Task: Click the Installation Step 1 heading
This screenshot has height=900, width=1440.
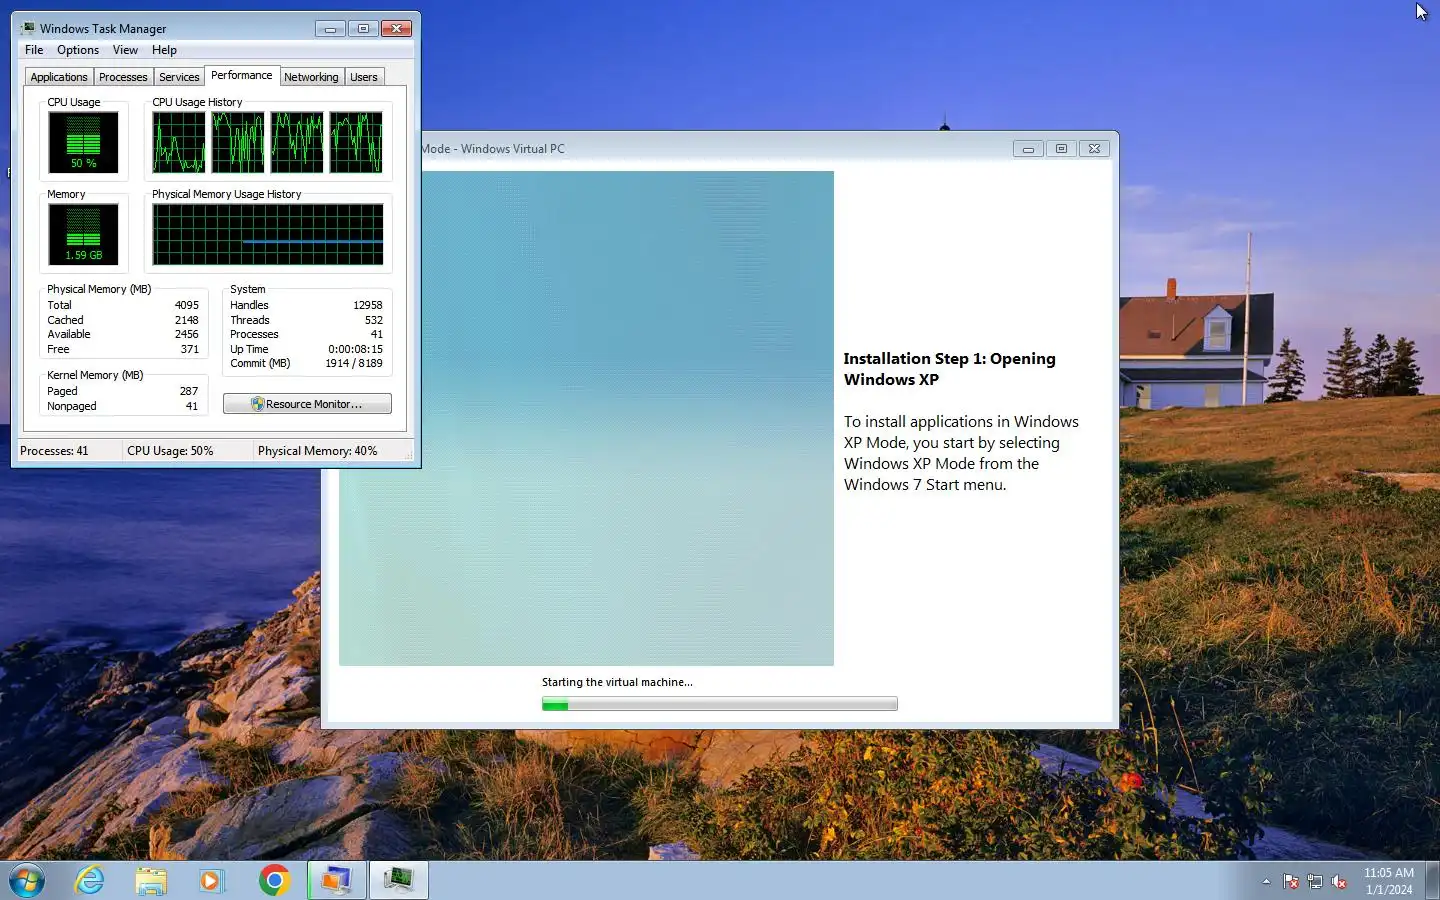Action: click(x=949, y=369)
